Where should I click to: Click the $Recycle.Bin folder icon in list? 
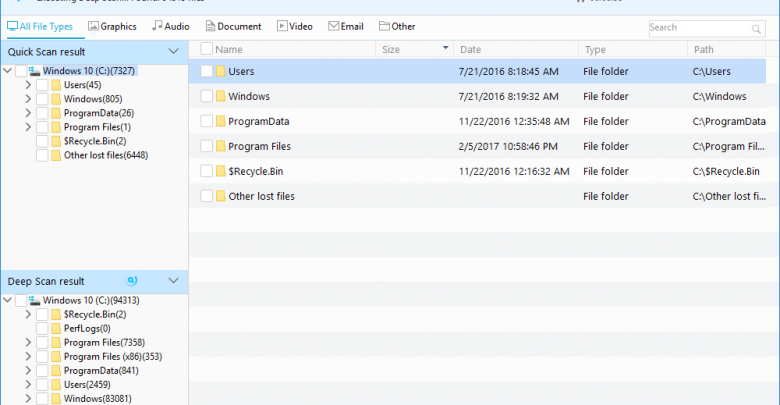[220, 171]
